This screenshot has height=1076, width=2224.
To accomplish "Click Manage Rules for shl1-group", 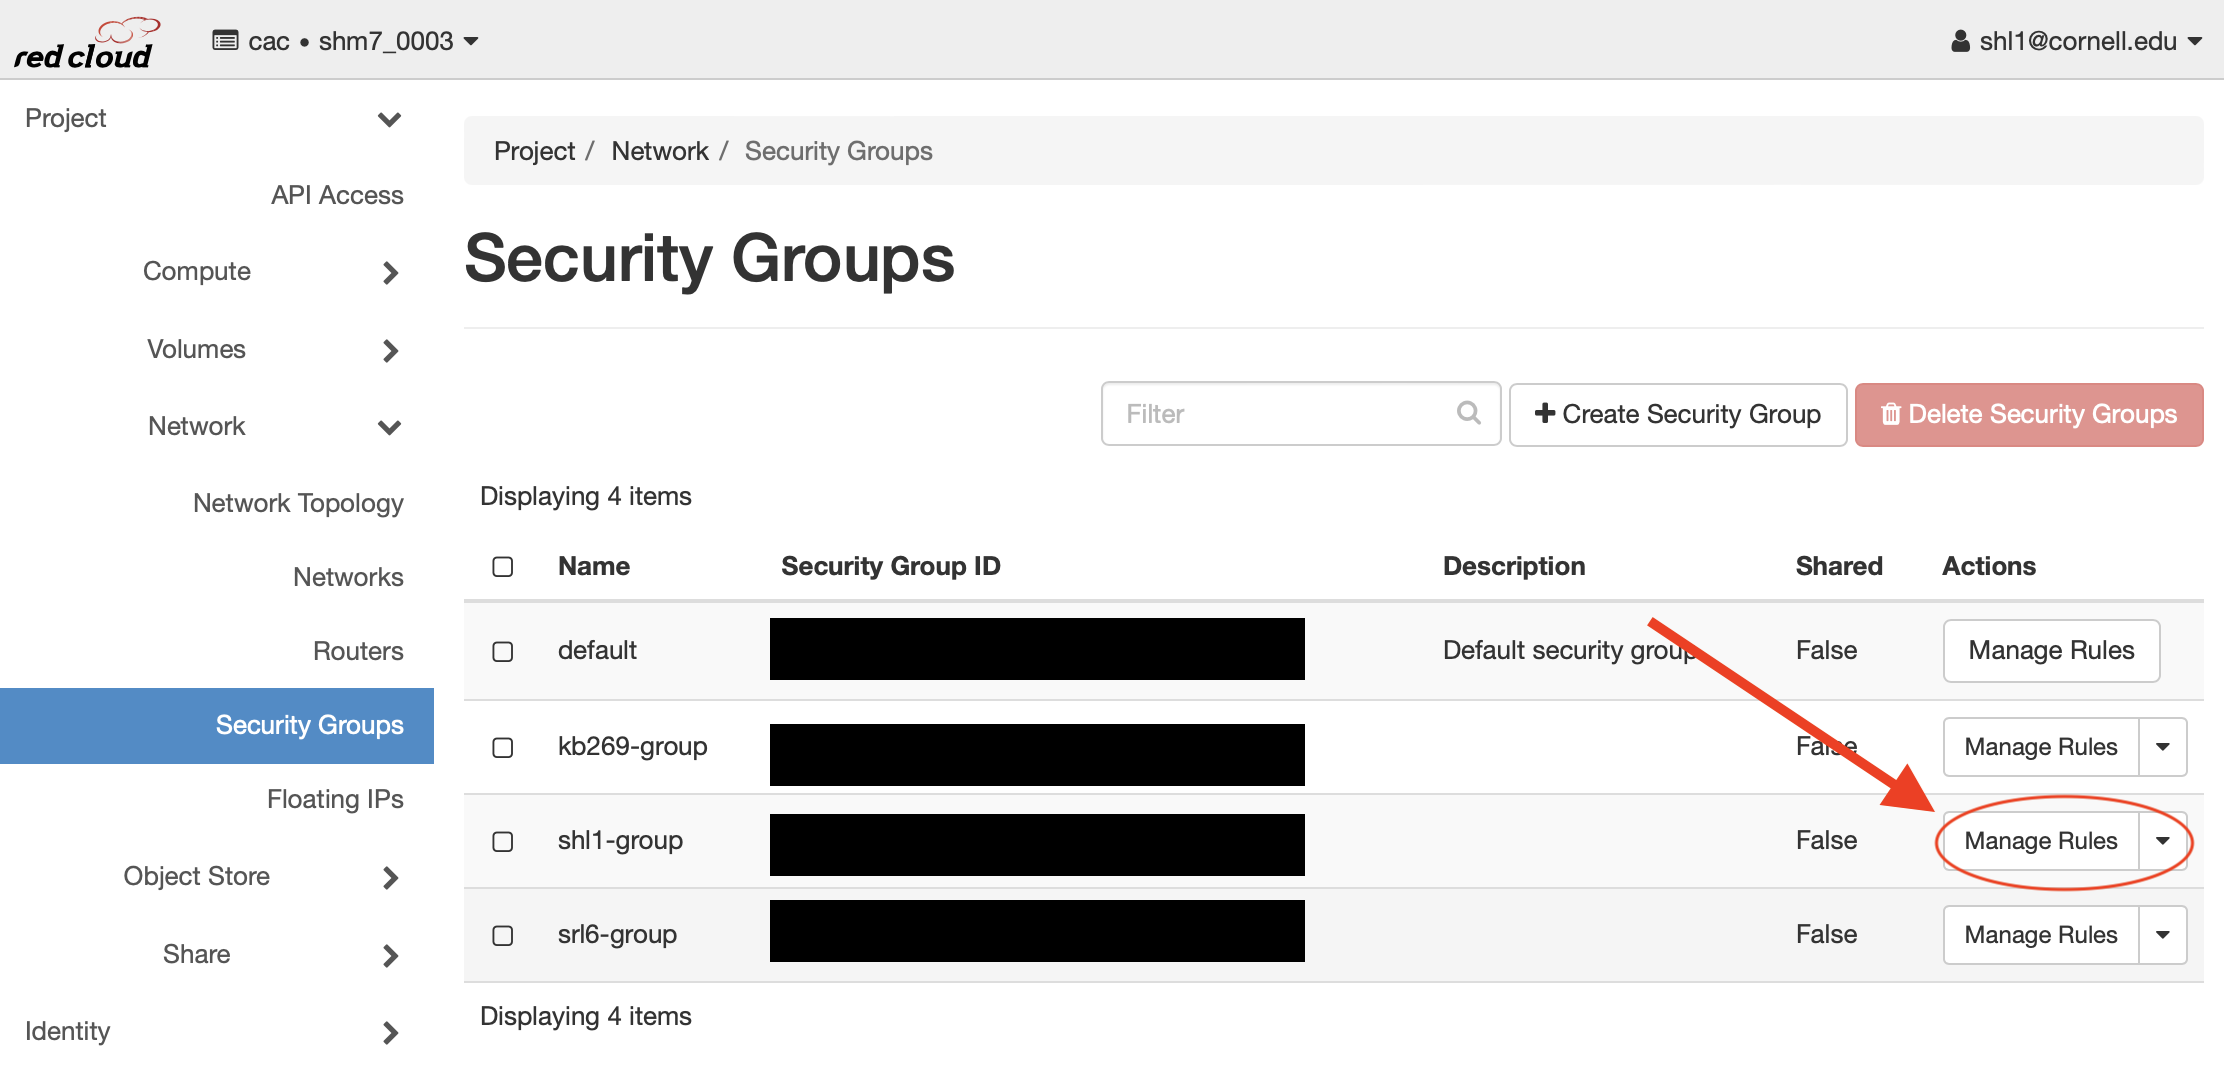I will pos(2041,841).
